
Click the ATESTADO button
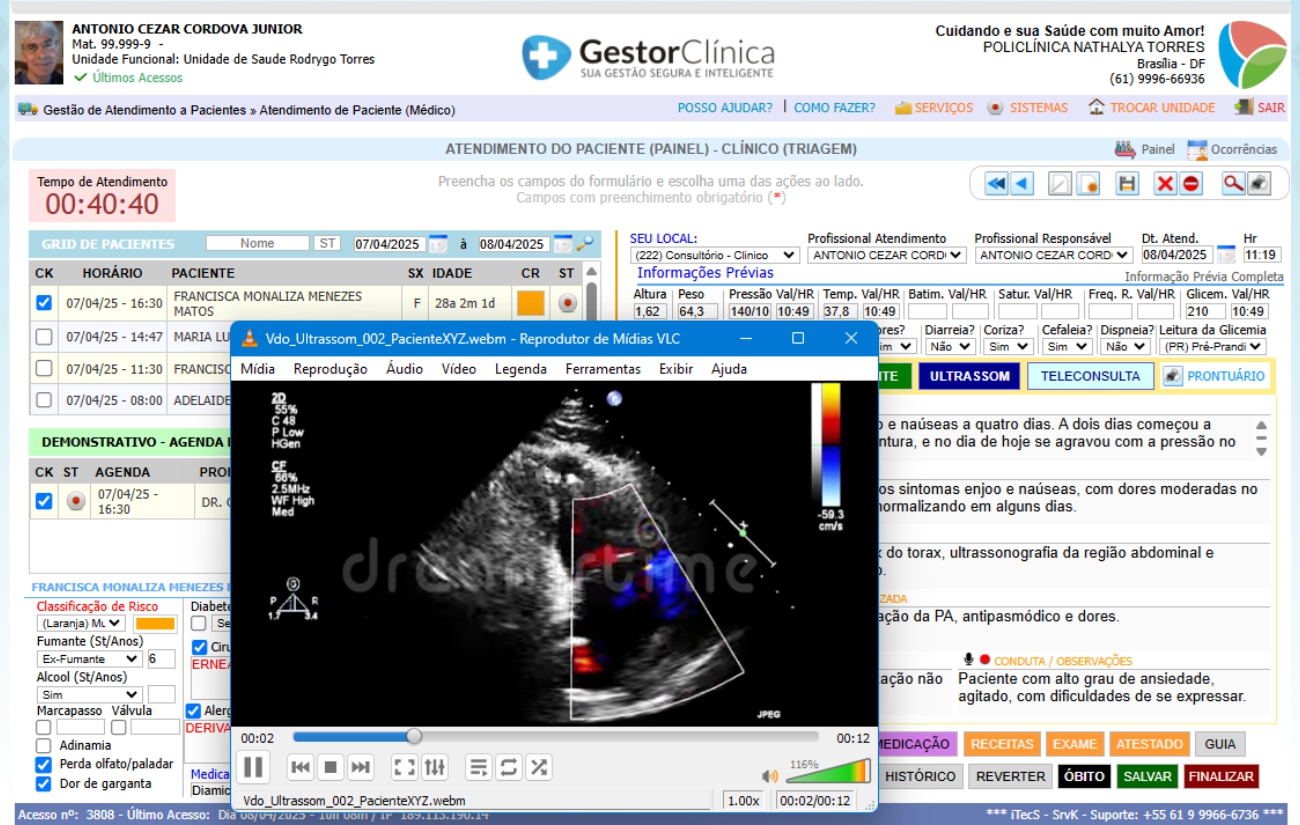pos(1149,744)
